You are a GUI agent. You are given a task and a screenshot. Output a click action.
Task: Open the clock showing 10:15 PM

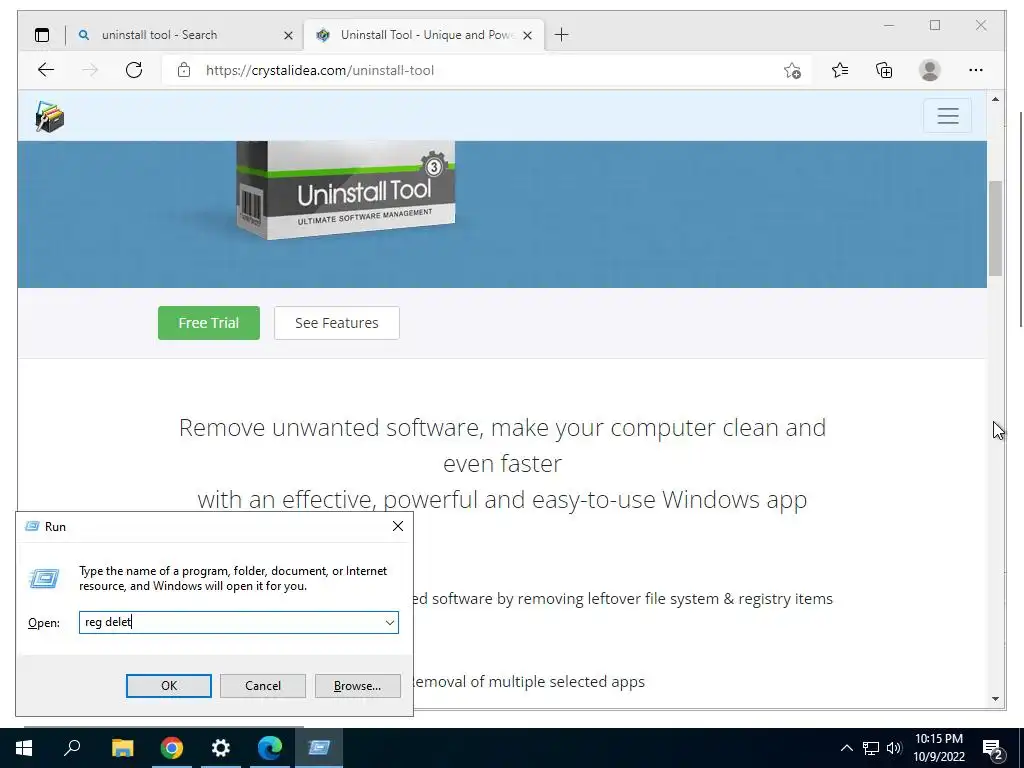click(x=938, y=748)
